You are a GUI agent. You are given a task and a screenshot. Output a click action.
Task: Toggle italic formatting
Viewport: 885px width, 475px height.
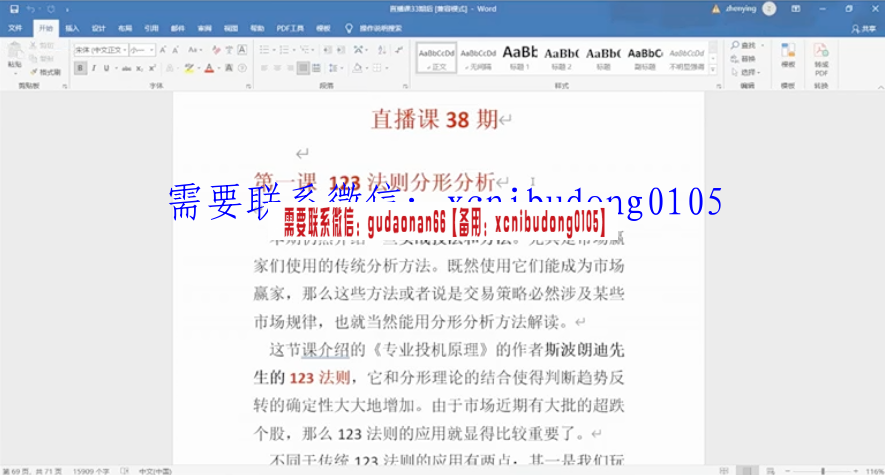(94, 68)
